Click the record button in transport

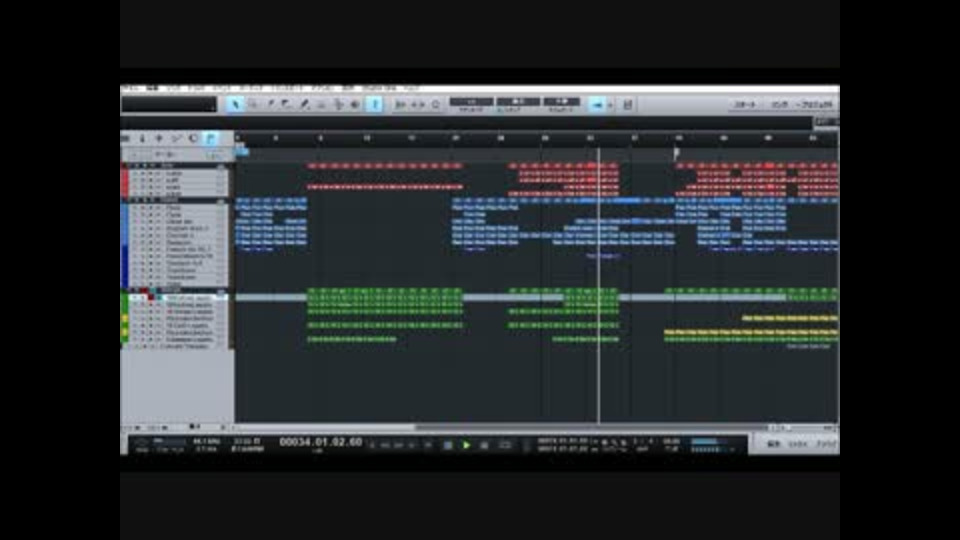[x=484, y=445]
